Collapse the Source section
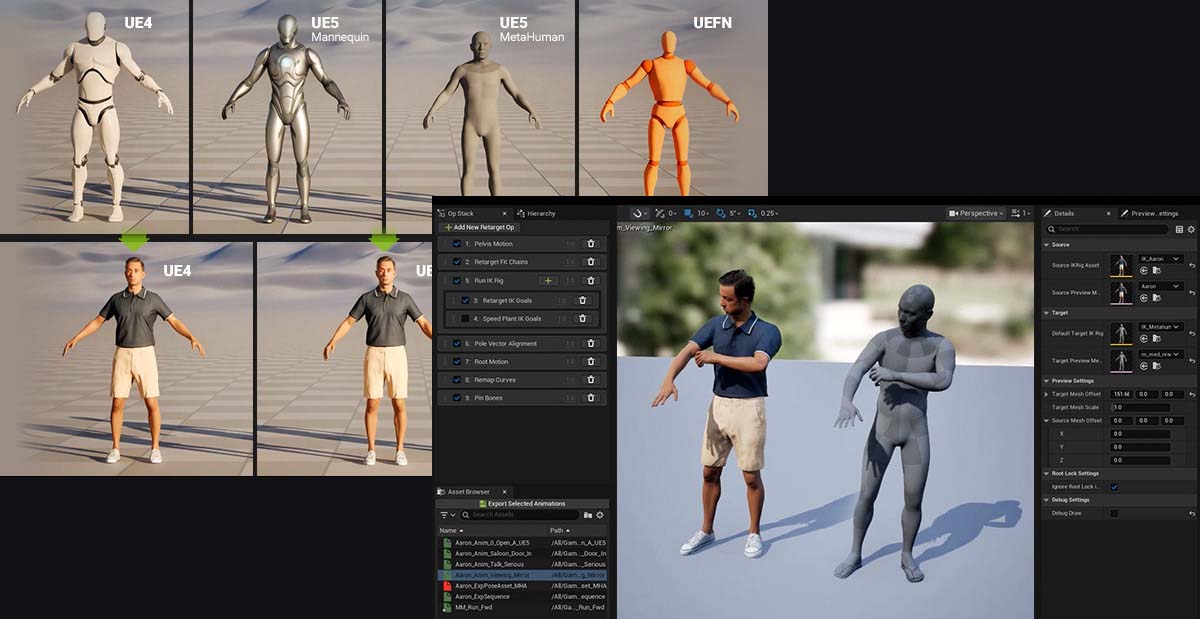This screenshot has height=619, width=1200. point(1047,244)
